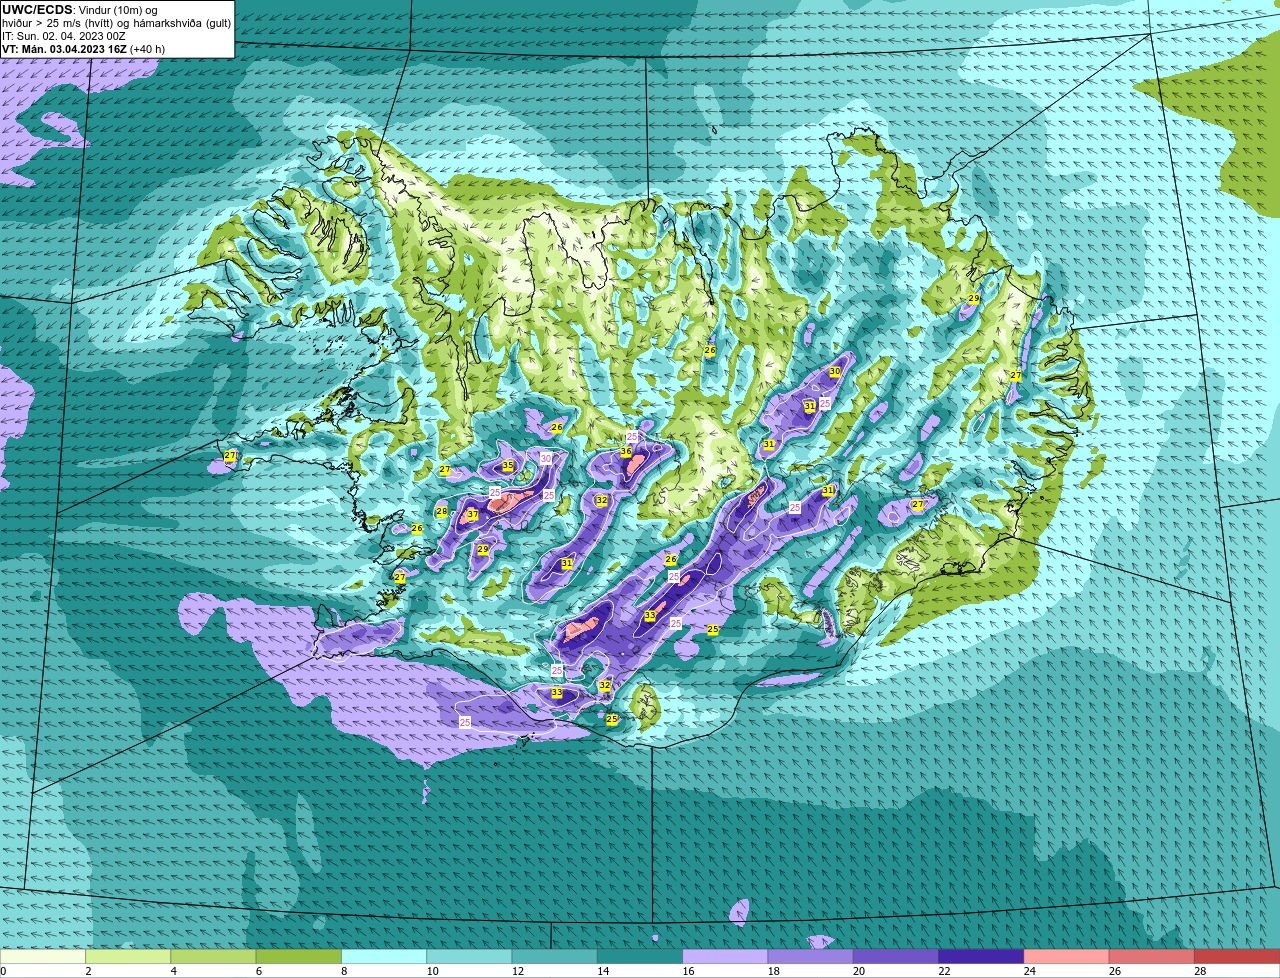
Task: Click the legend scale number 20
Action: pyautogui.click(x=860, y=971)
